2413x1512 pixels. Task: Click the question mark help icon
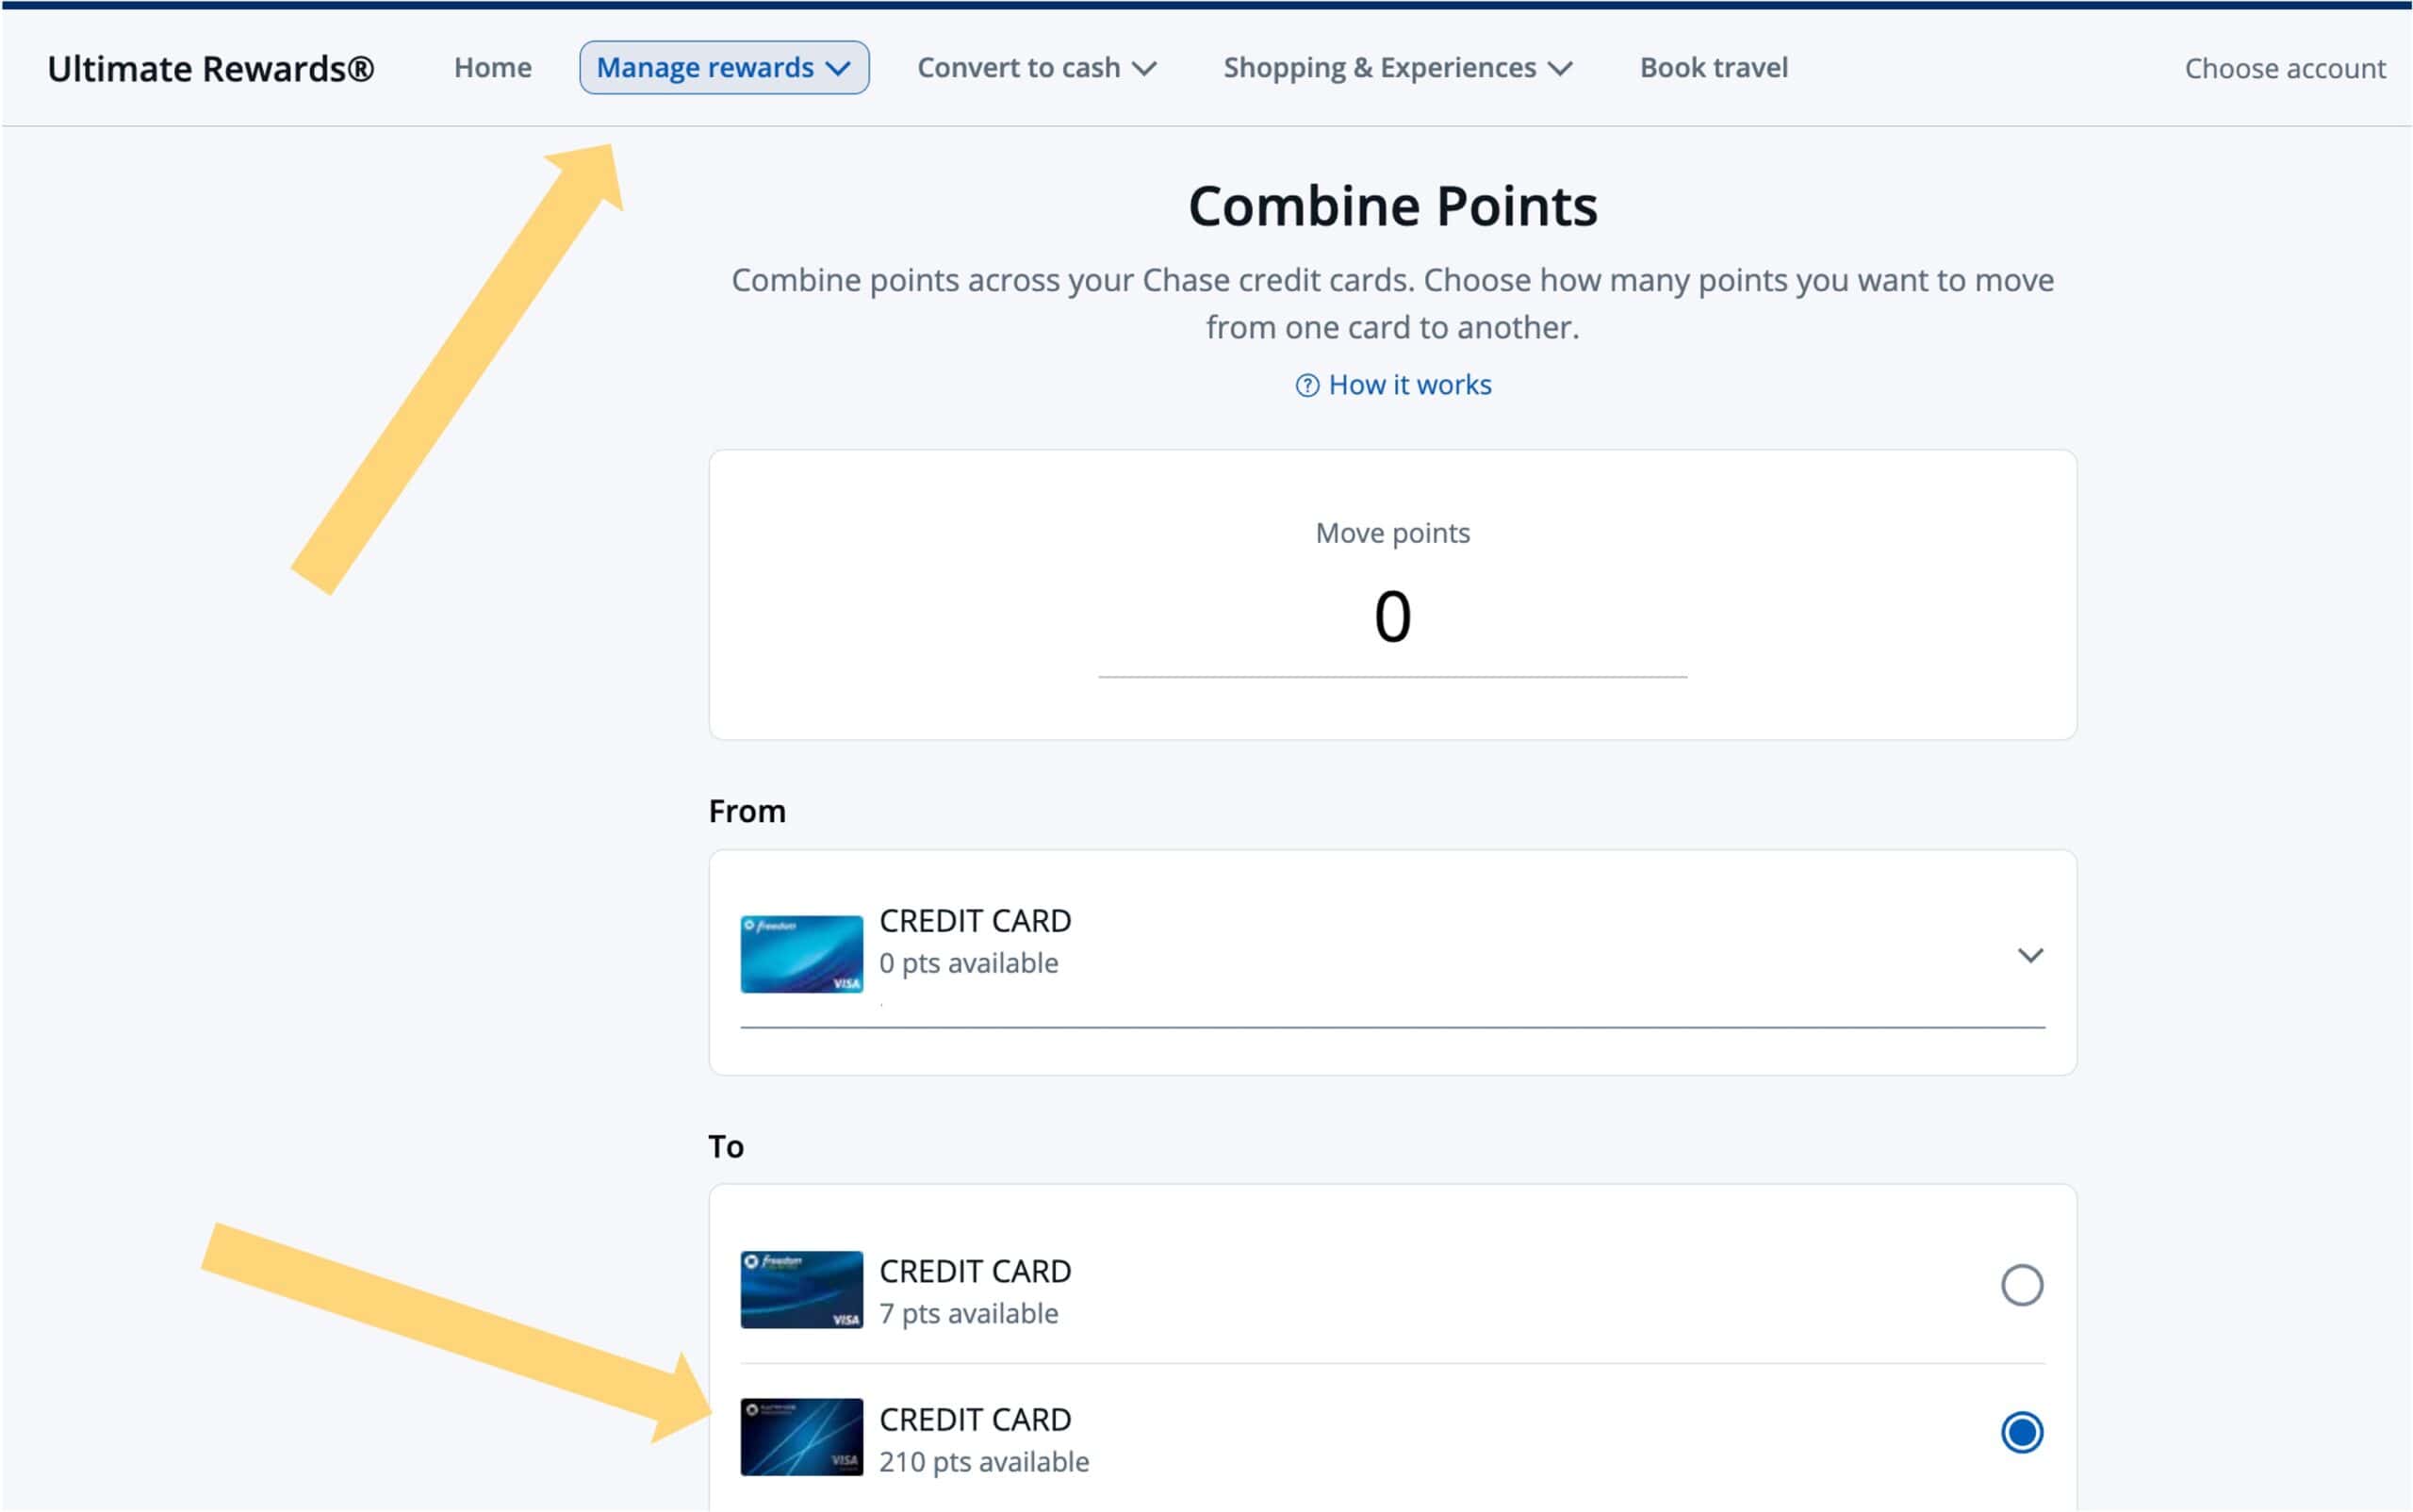(1306, 386)
